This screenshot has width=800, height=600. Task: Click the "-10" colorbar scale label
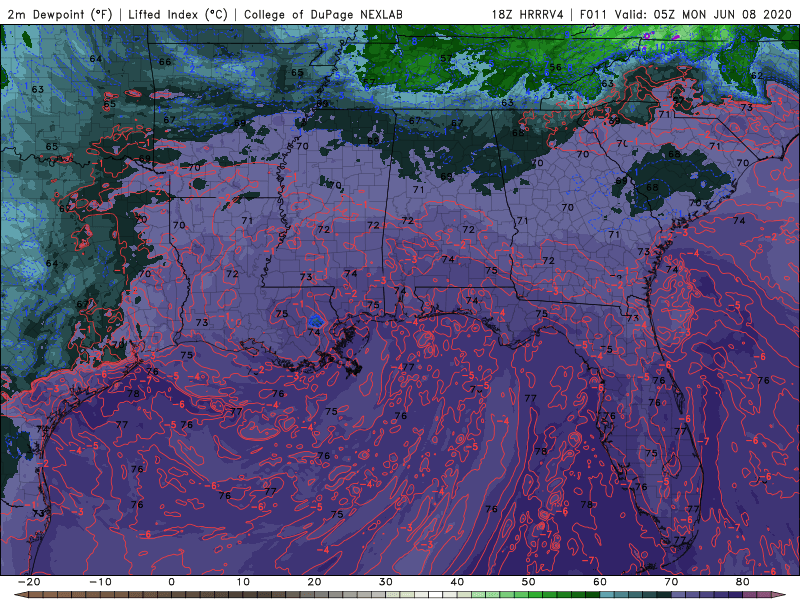coord(100,582)
